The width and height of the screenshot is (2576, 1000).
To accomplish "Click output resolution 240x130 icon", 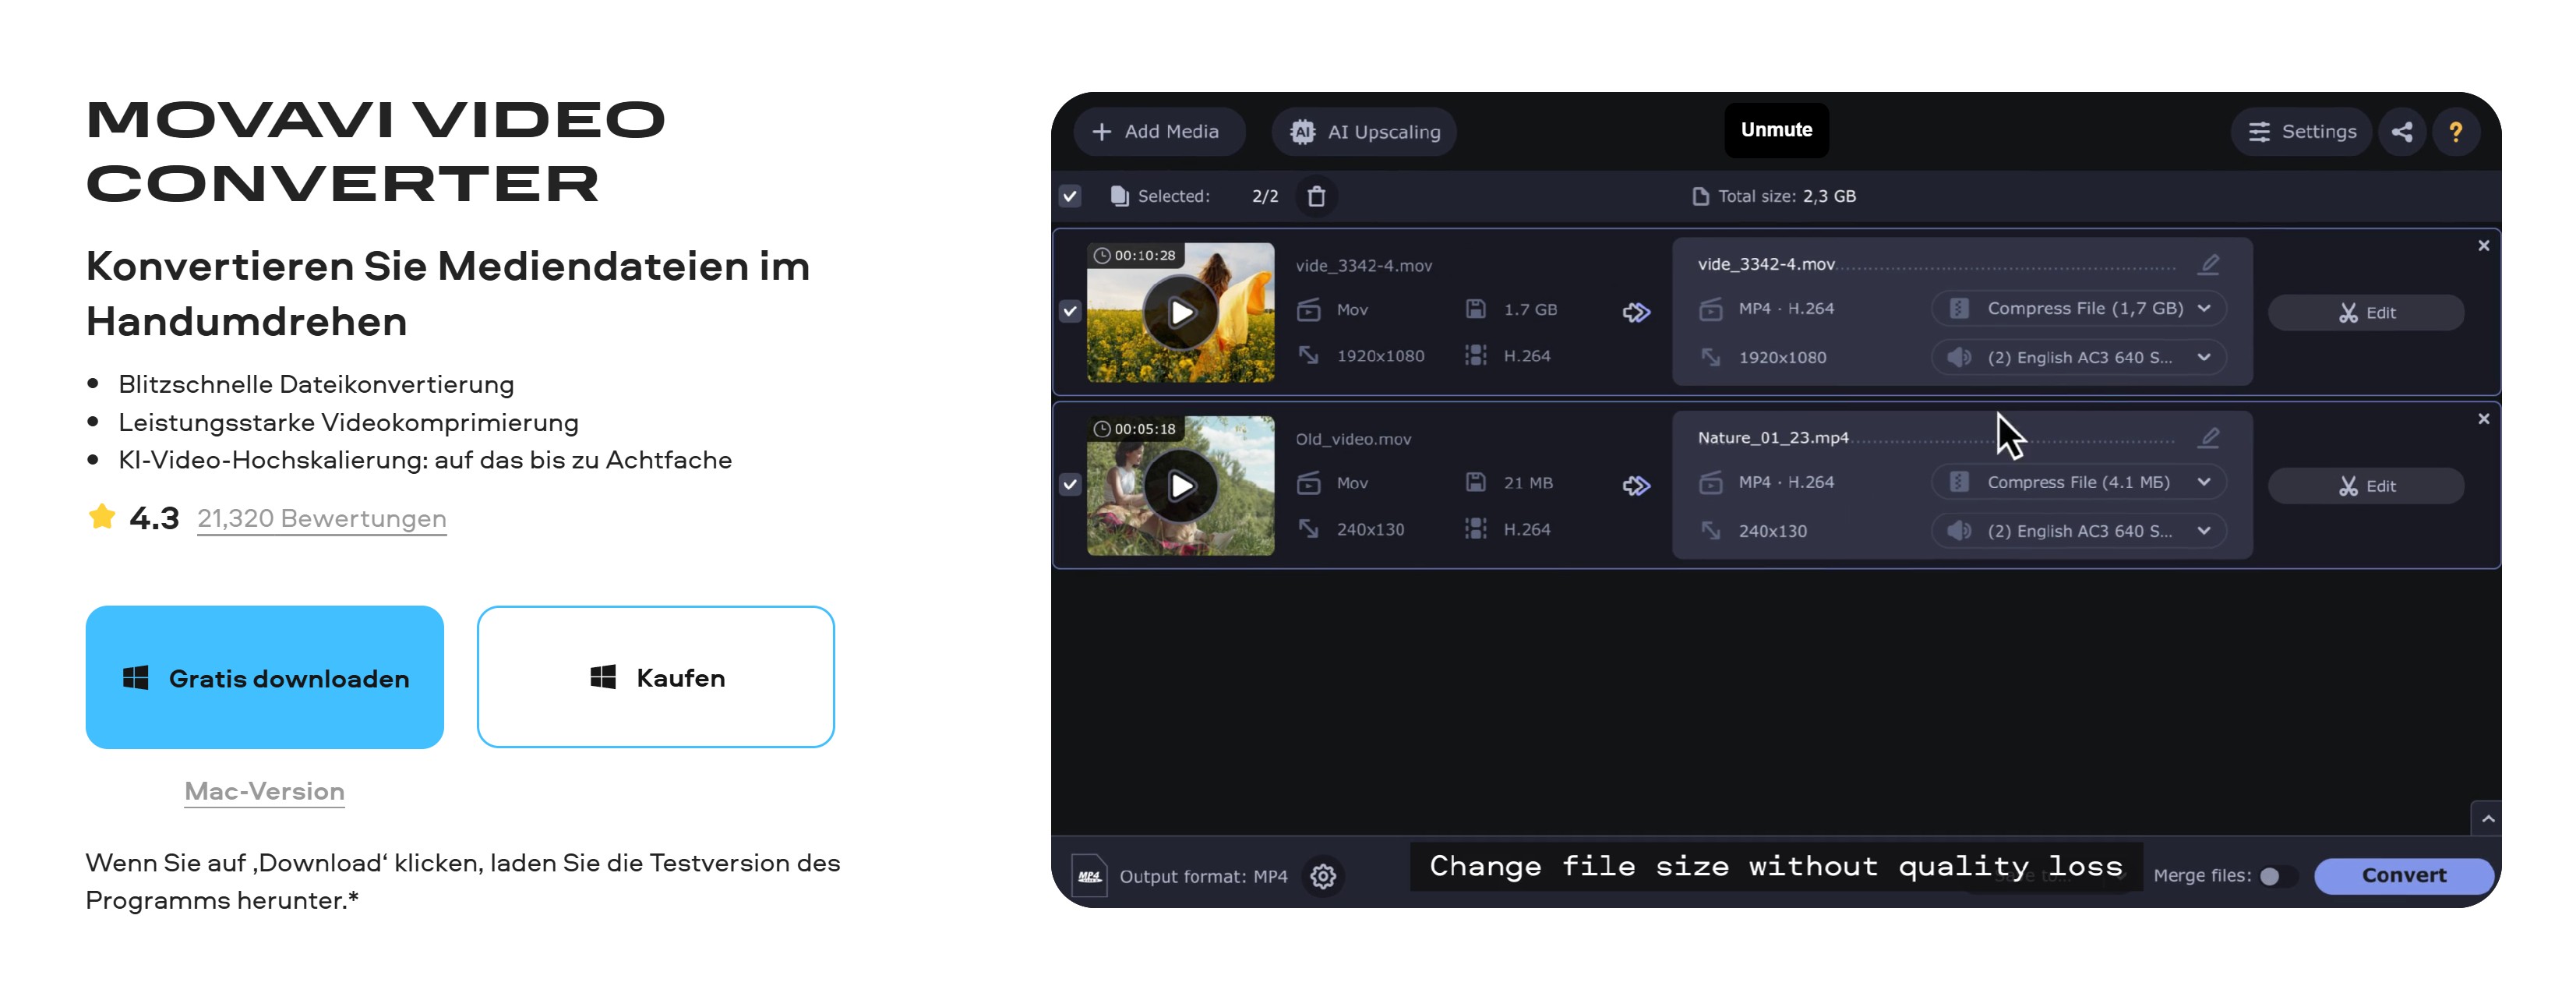I will [x=1711, y=530].
